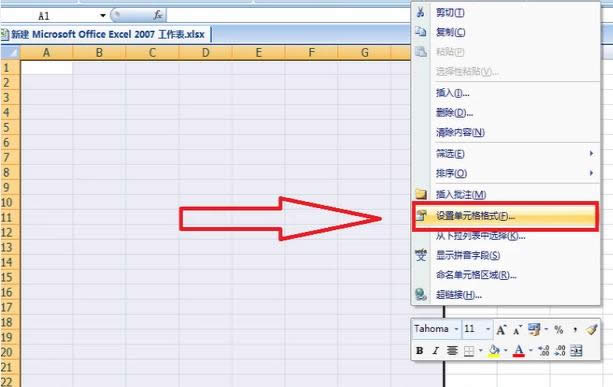The width and height of the screenshot is (613, 387).
Task: Open the accounting format dropdown arrow
Action: coord(546,330)
